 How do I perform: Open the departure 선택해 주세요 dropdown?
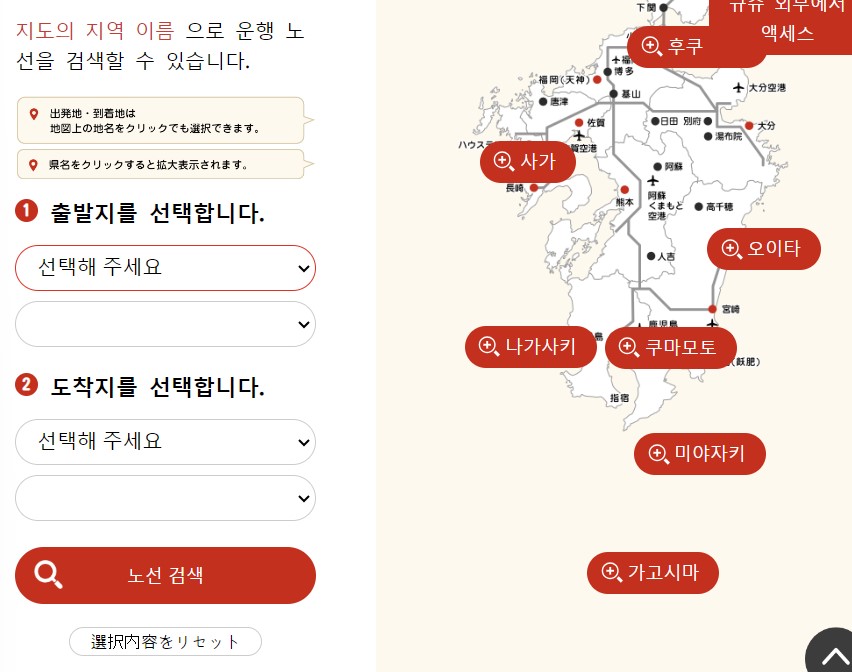165,268
